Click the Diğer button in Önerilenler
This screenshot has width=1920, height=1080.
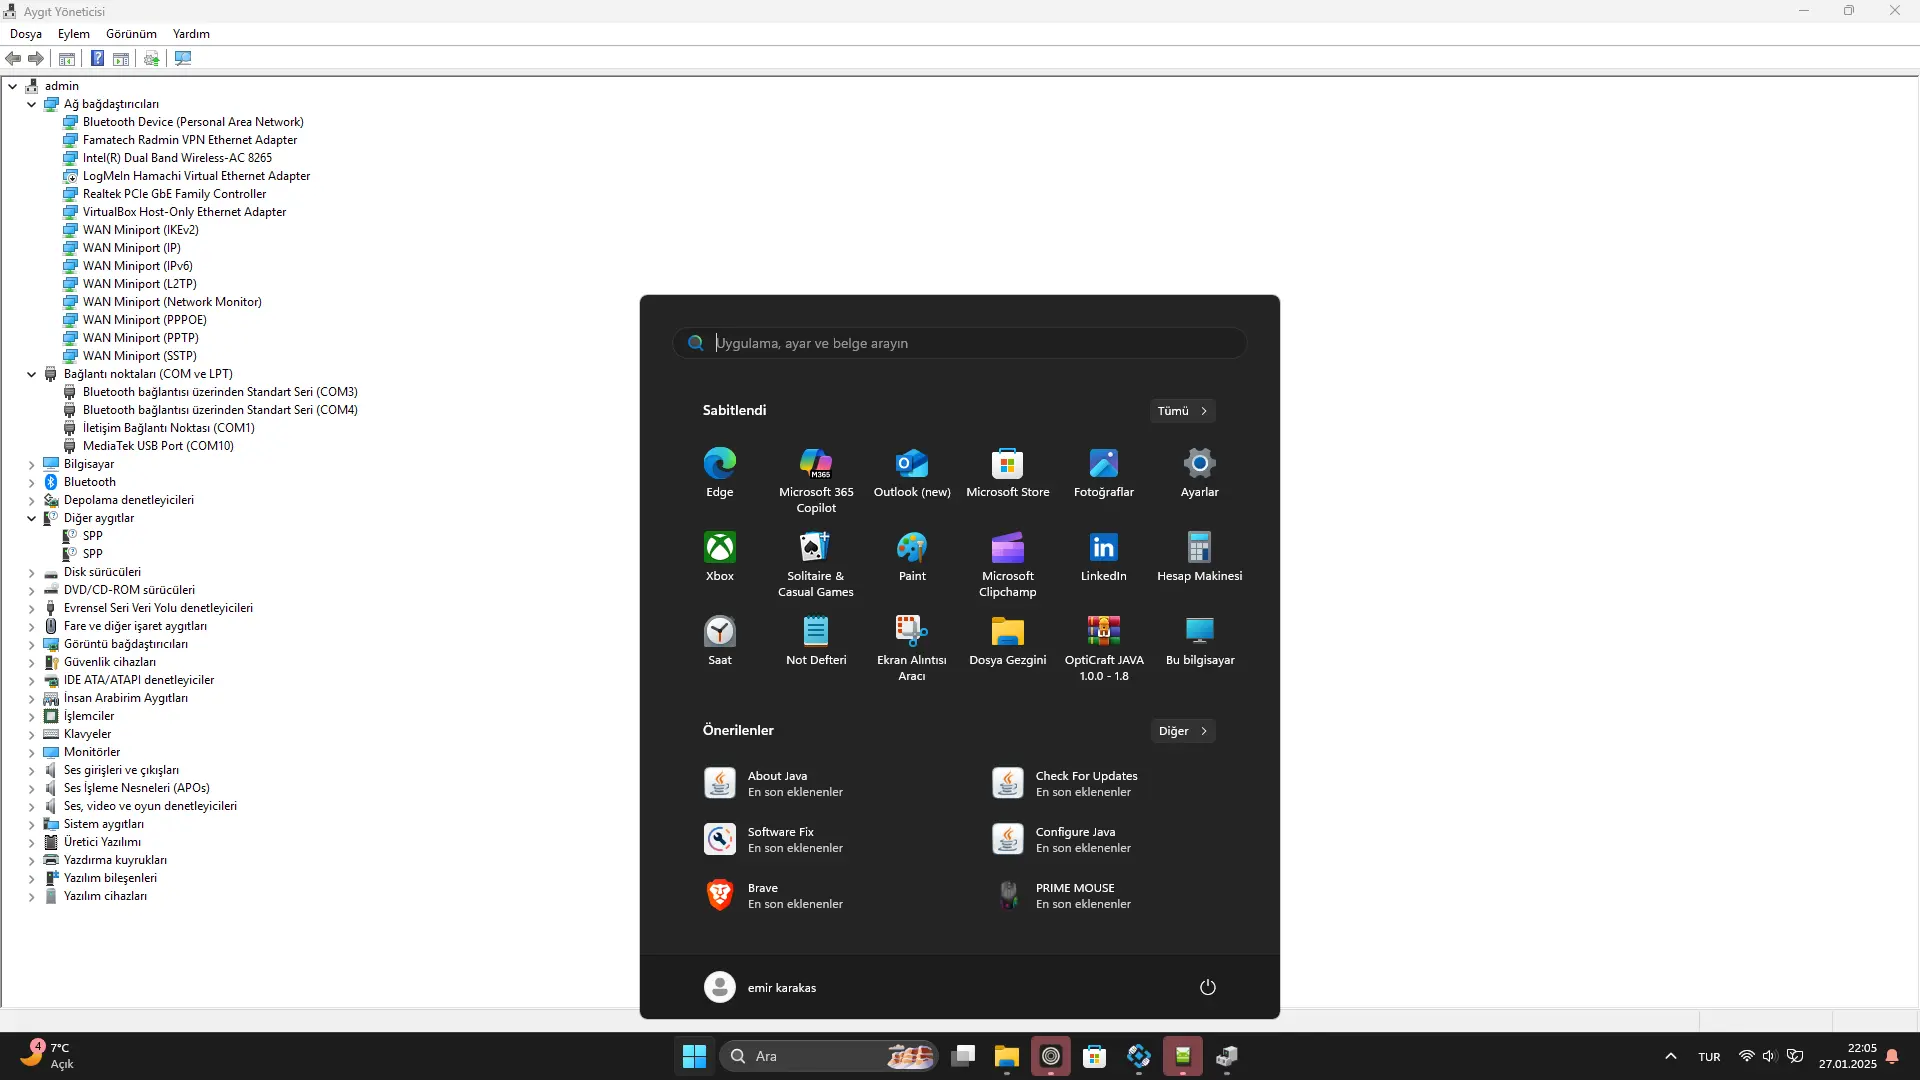coord(1183,731)
